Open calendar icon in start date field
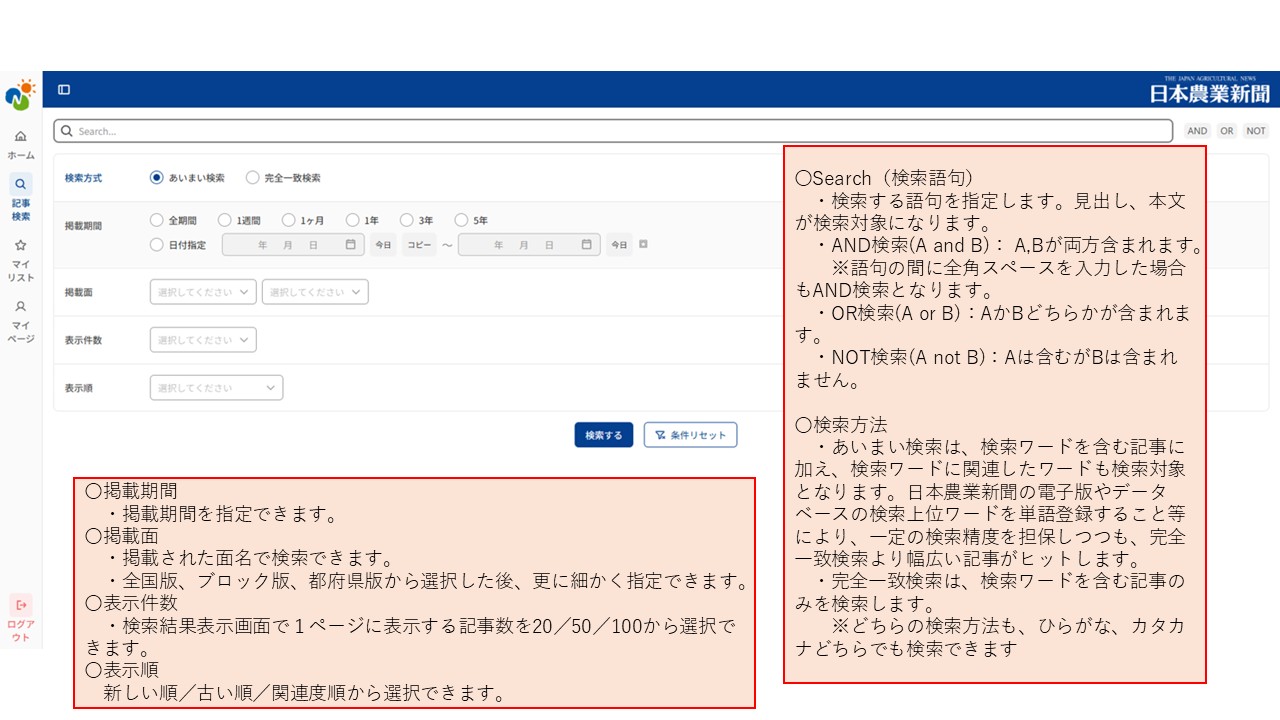 351,244
